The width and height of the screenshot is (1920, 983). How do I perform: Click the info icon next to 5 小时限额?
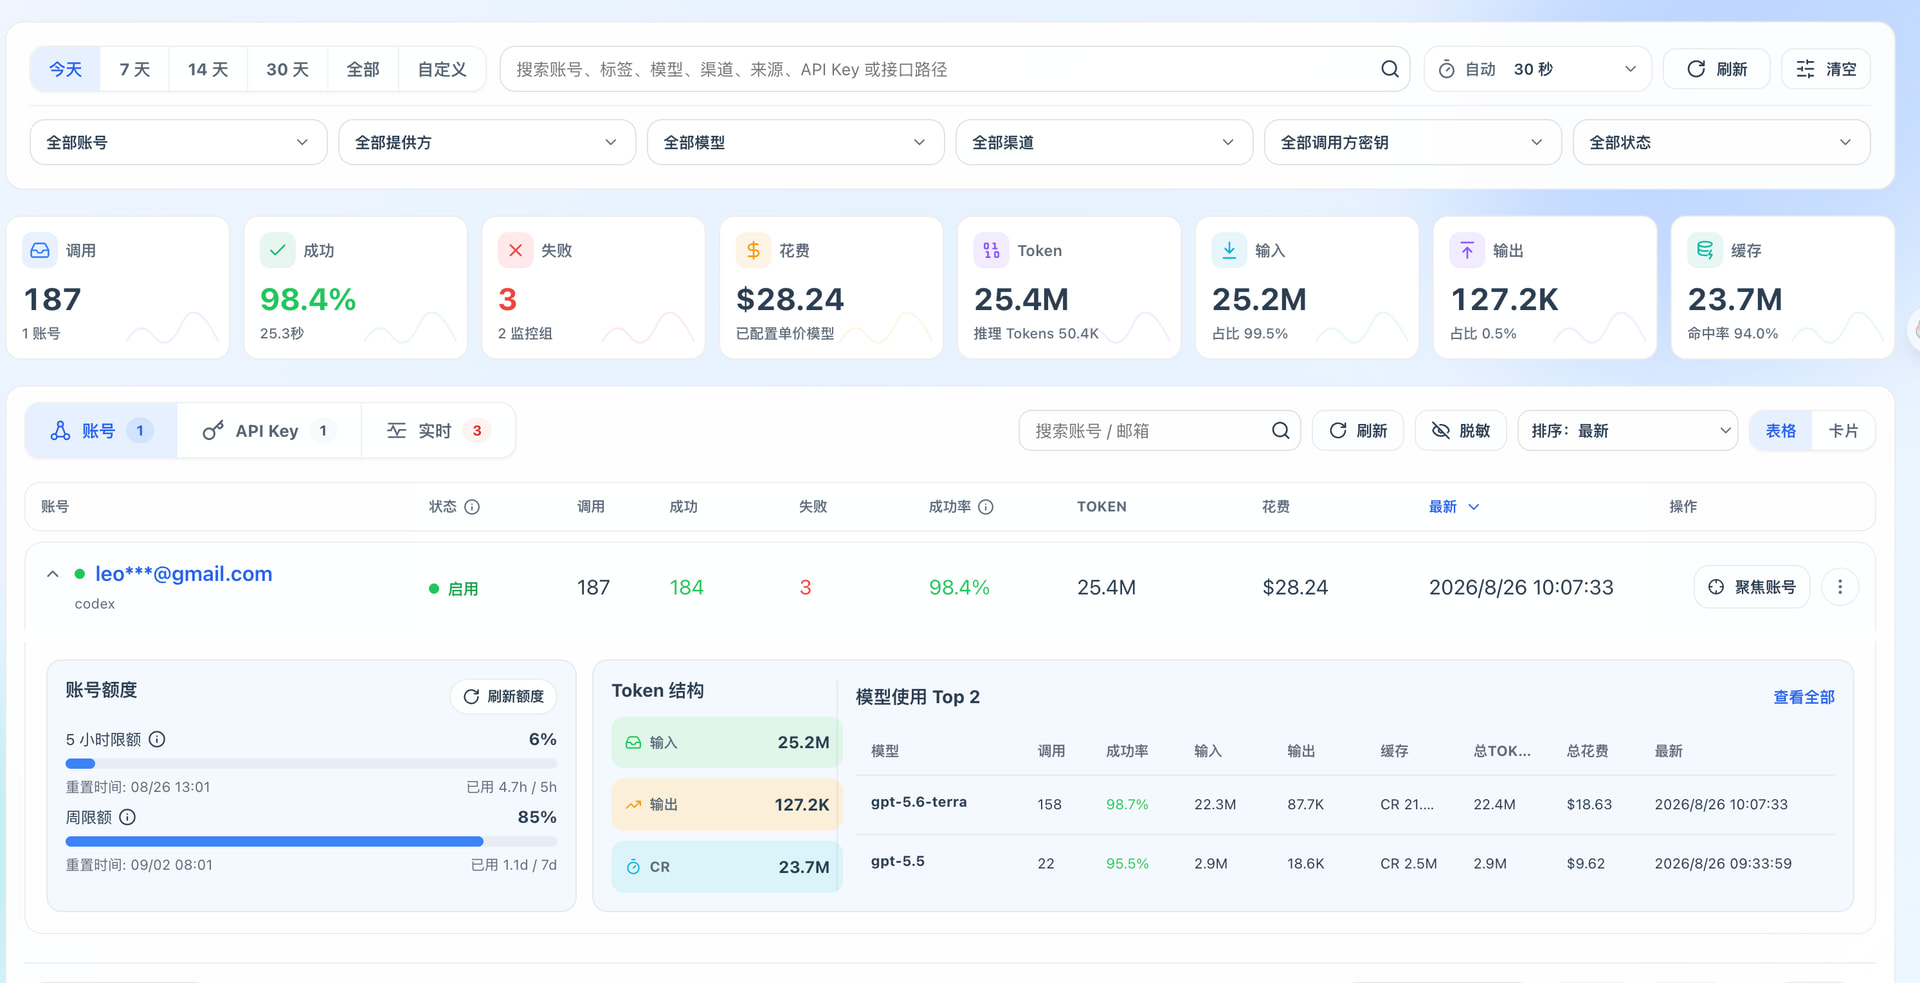[157, 739]
